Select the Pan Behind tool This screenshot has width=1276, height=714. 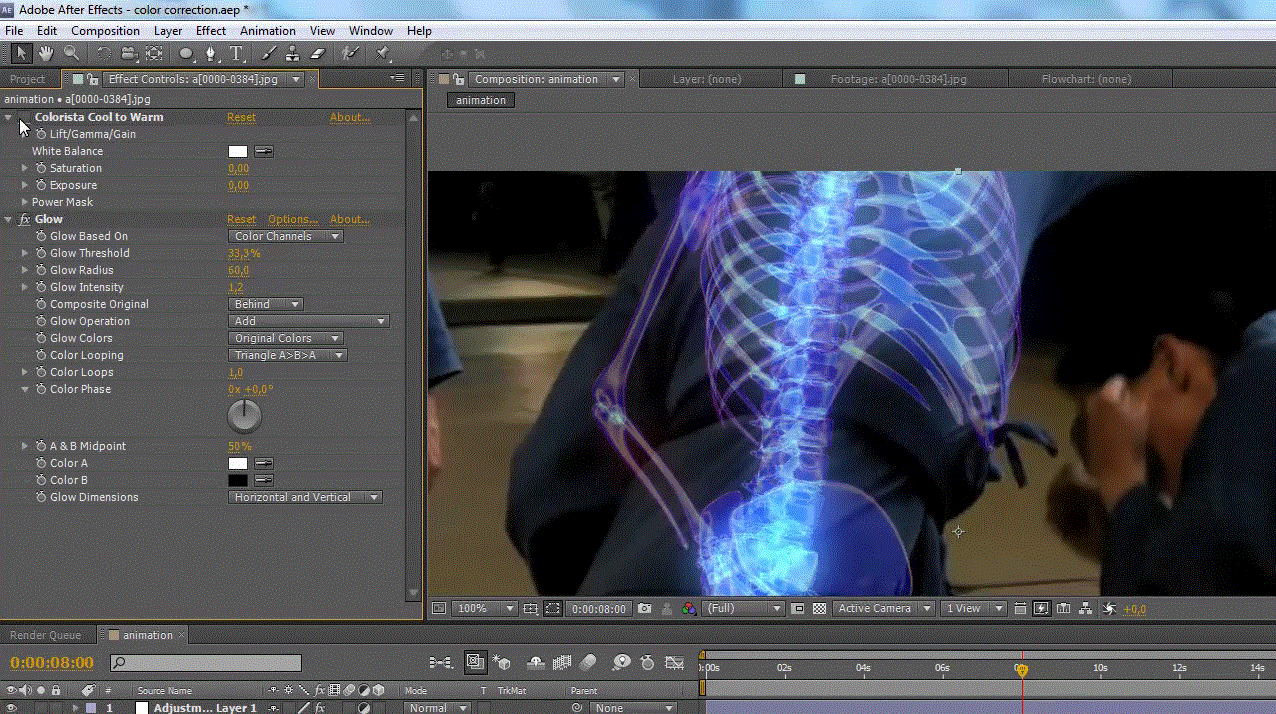[x=154, y=53]
